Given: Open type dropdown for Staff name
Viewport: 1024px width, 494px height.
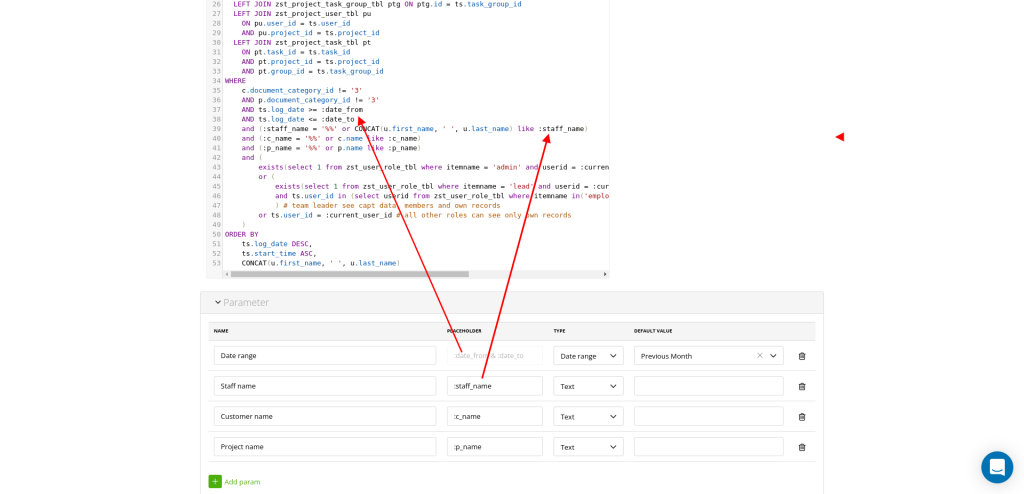Looking at the screenshot, I should (588, 386).
